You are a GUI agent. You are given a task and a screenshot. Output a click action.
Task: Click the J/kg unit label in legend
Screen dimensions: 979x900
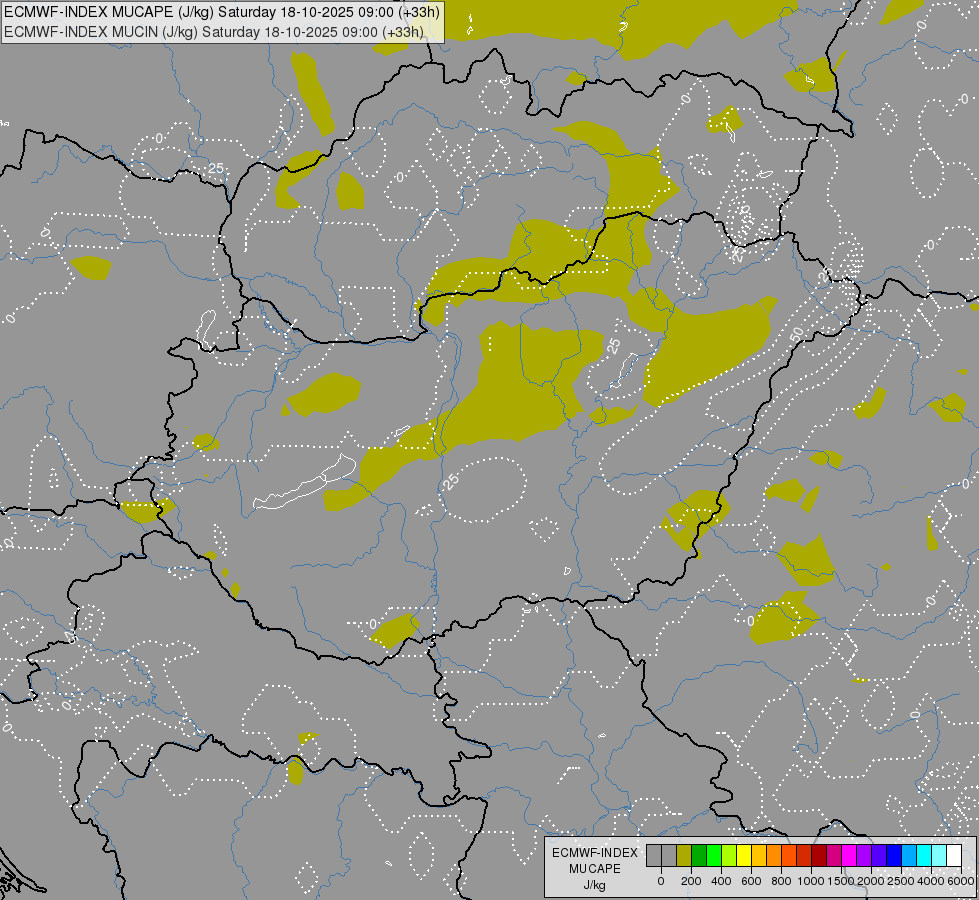[594, 886]
